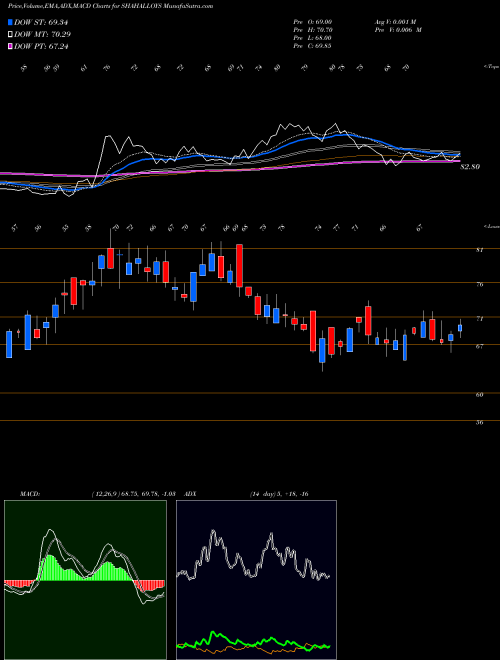
Task: Click the green MACD histogram's highest bars
Action: (51, 567)
